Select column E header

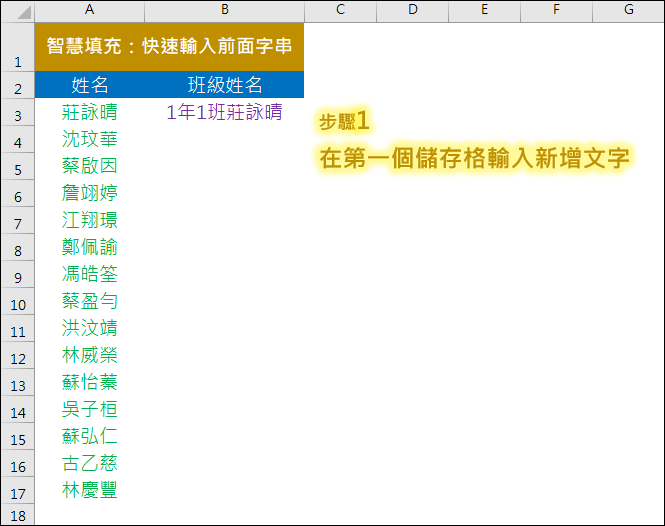tap(484, 11)
